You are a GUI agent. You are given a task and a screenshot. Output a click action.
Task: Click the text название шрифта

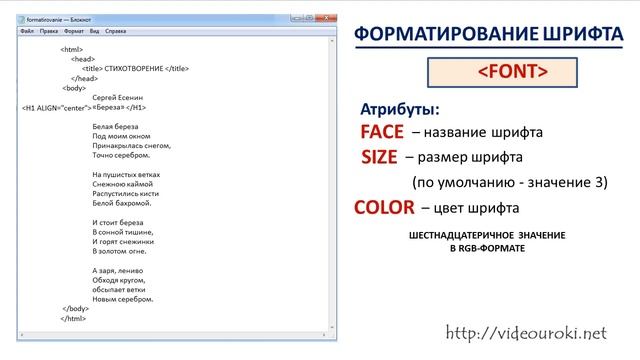coord(483,133)
